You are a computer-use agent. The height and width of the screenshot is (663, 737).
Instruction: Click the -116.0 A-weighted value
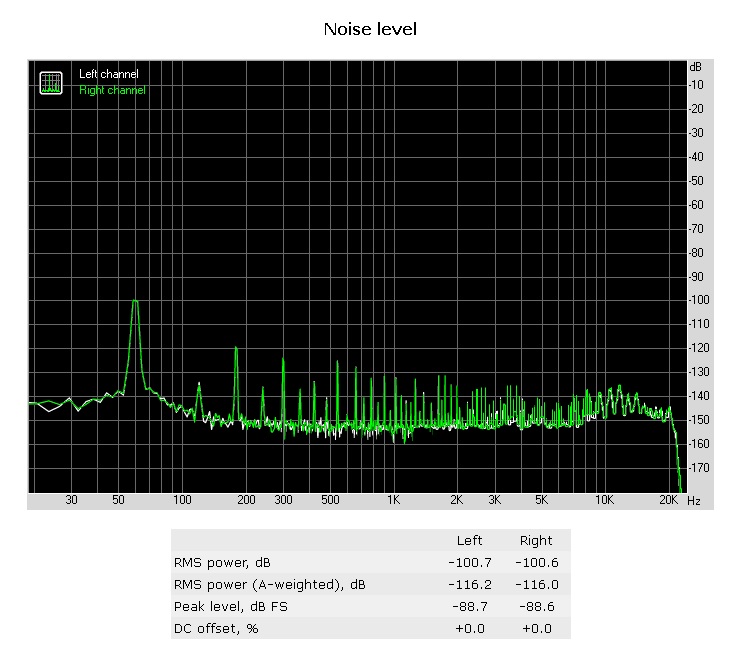[x=536, y=585]
